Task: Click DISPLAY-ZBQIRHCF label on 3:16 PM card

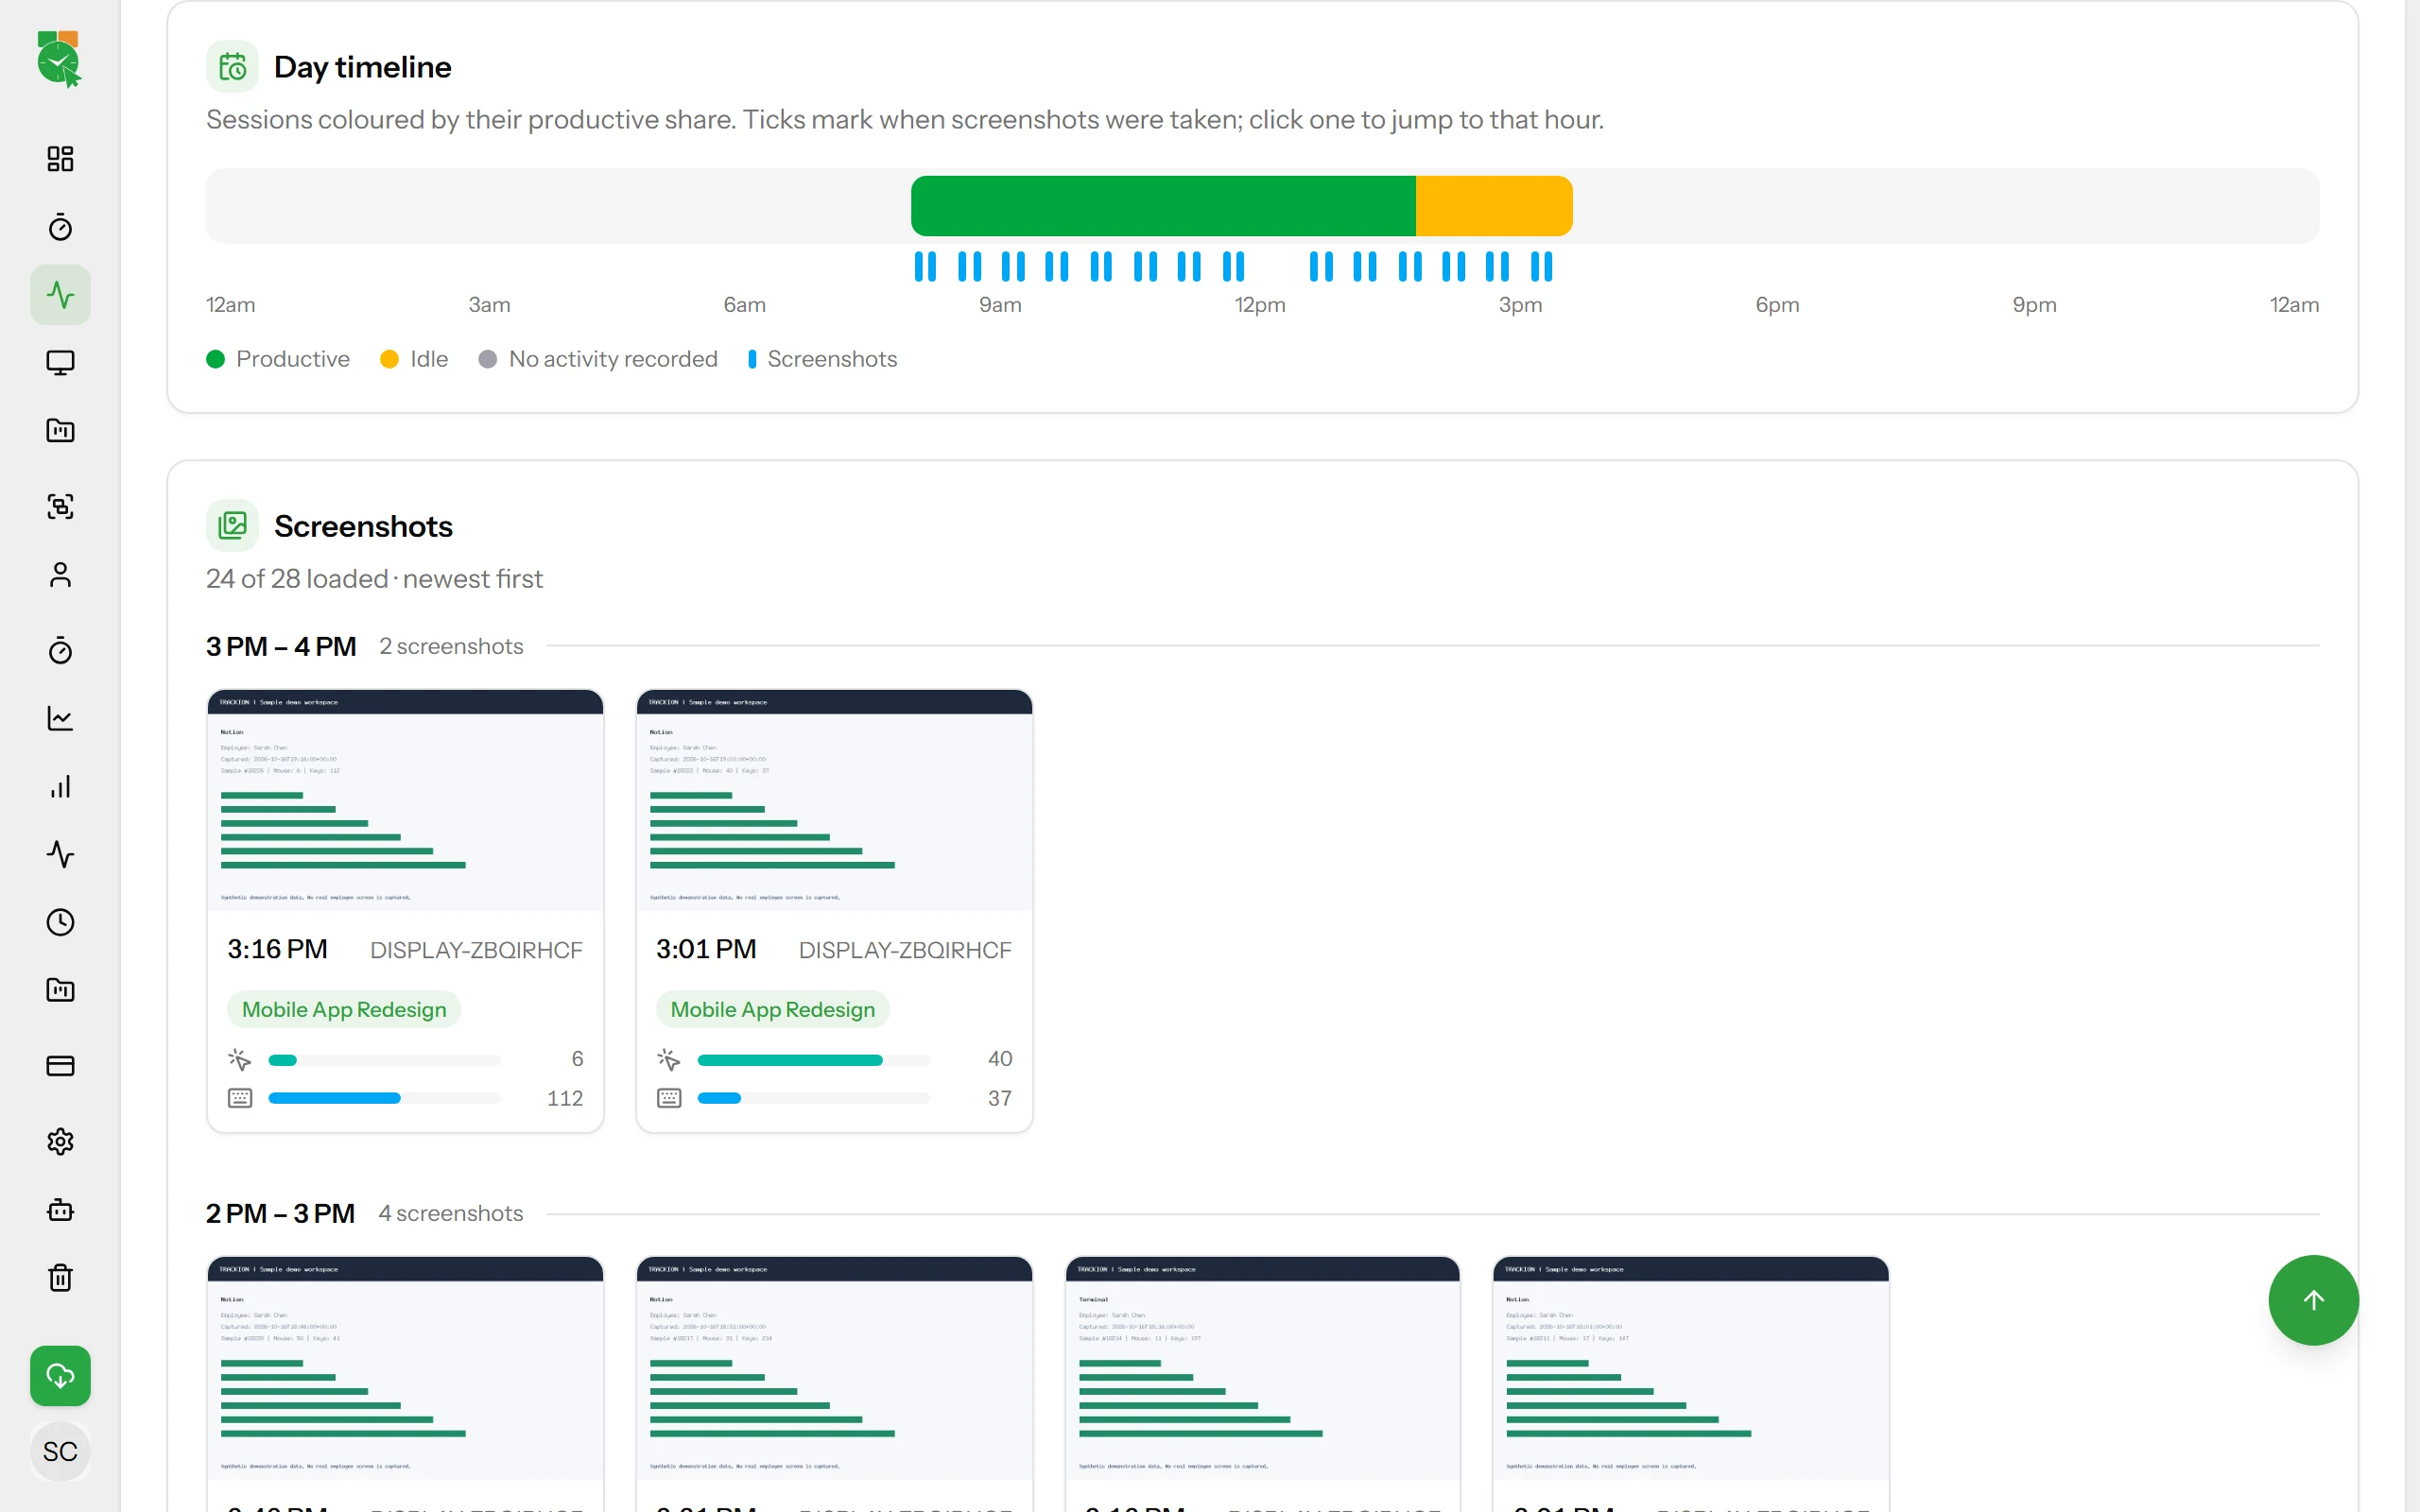Action: 476,950
